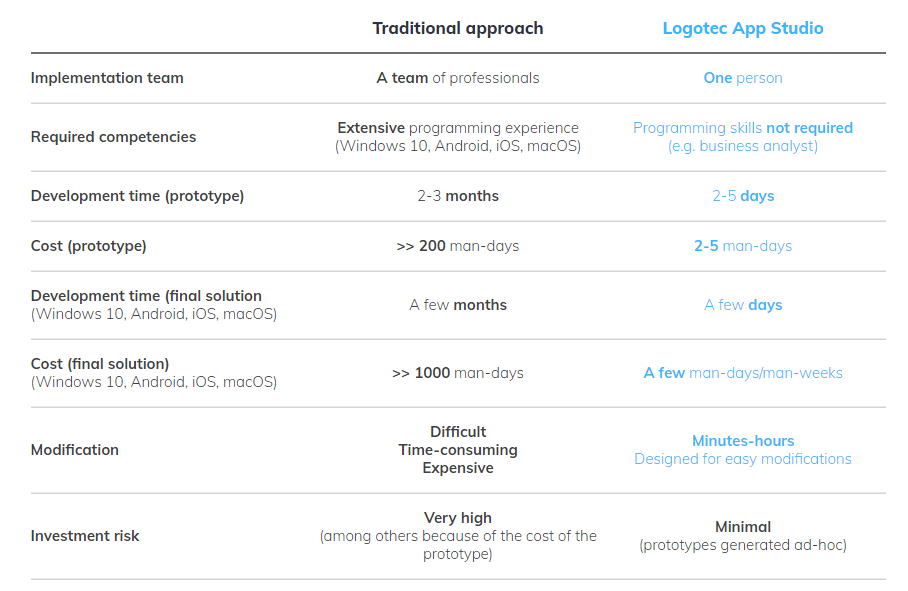This screenshot has width=908, height=591.
Task: Click the 2-5 days cell
Action: point(742,196)
